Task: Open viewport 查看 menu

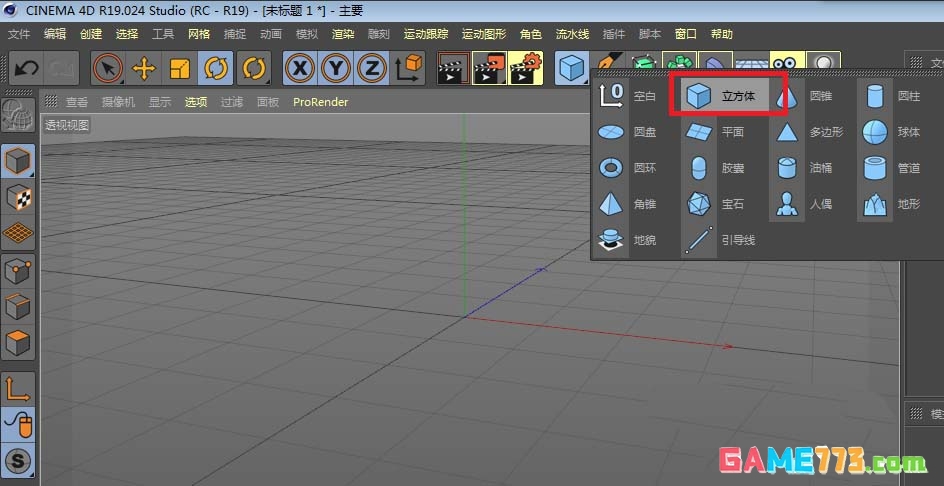Action: point(76,102)
